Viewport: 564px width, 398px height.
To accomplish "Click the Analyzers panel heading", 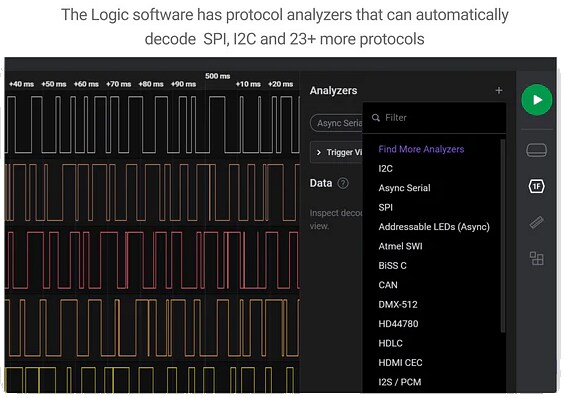I will [333, 90].
